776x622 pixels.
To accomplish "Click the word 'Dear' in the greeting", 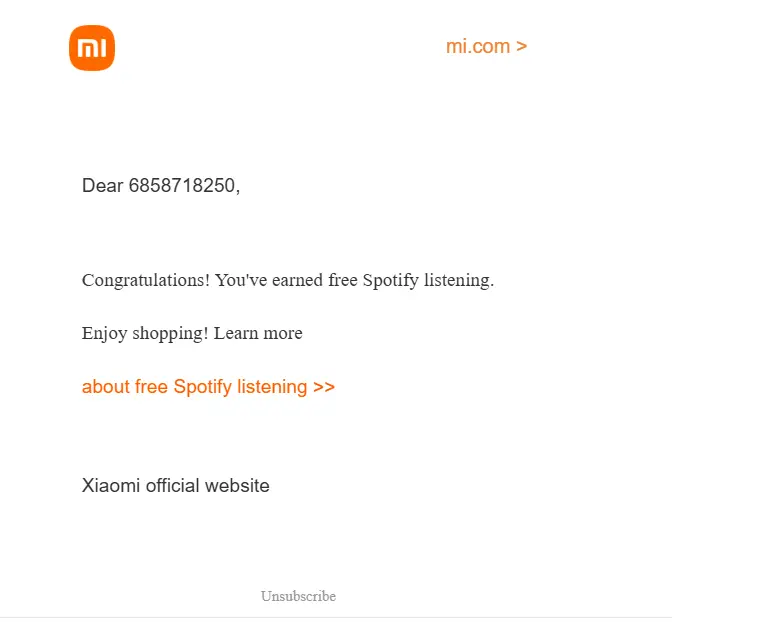I will (102, 186).
